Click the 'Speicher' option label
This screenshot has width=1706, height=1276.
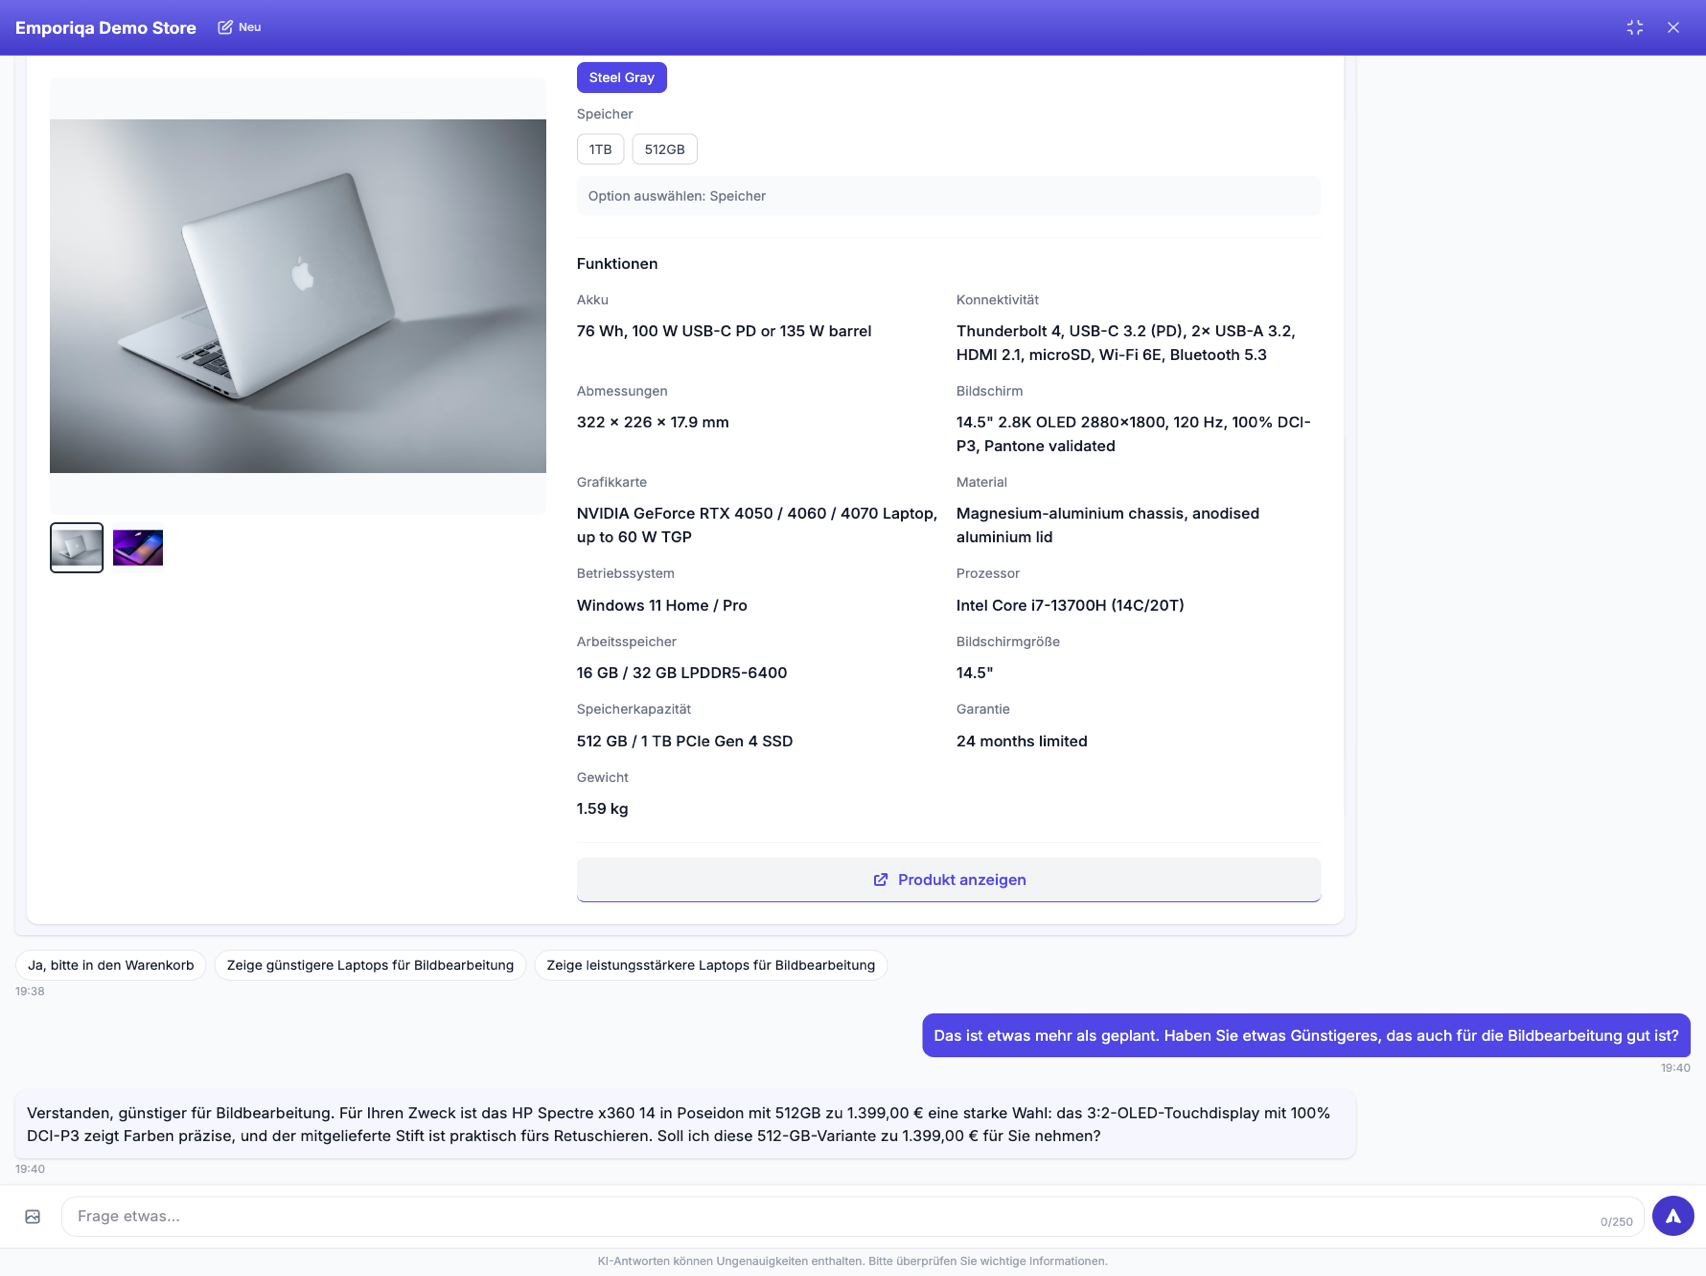coord(605,114)
